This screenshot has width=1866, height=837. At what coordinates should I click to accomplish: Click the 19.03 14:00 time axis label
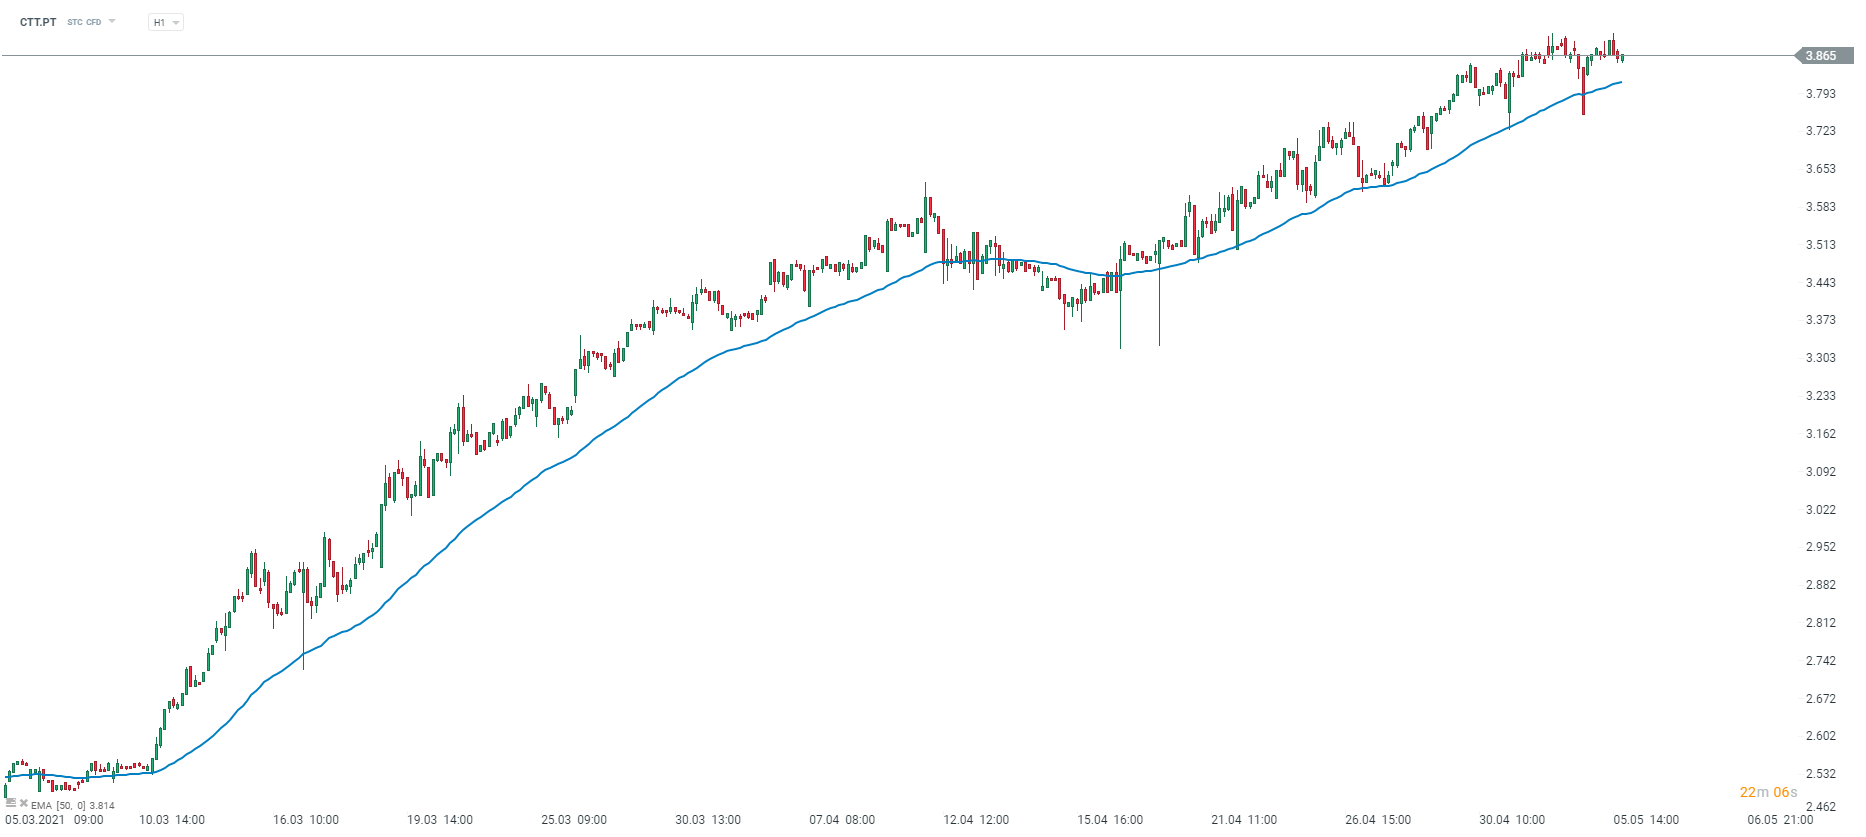(x=440, y=820)
